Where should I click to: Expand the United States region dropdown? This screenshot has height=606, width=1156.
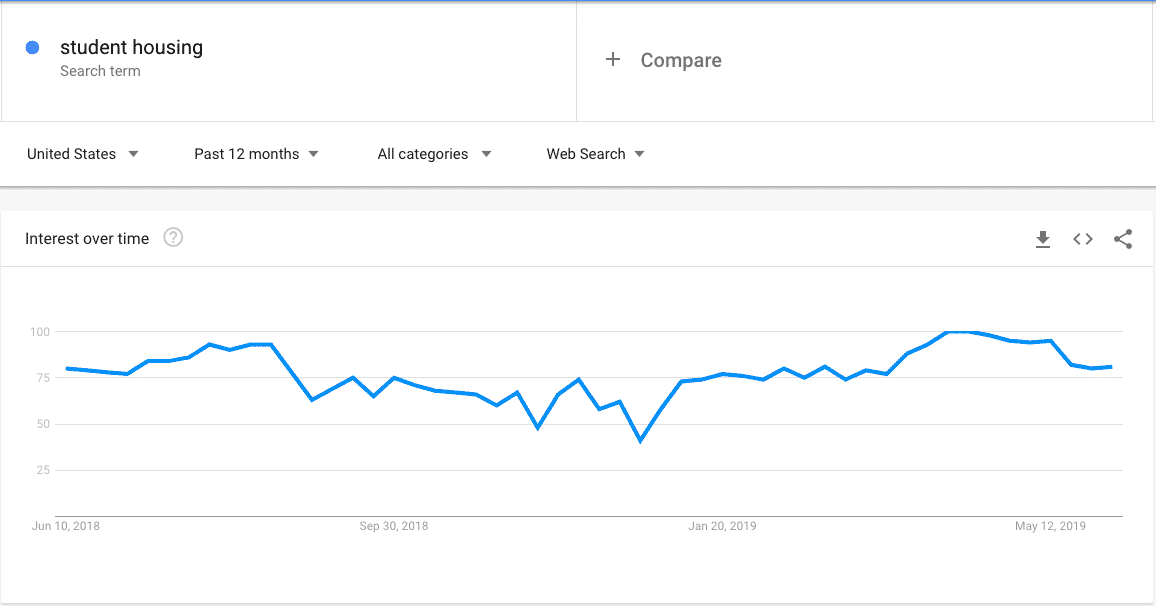pyautogui.click(x=83, y=154)
